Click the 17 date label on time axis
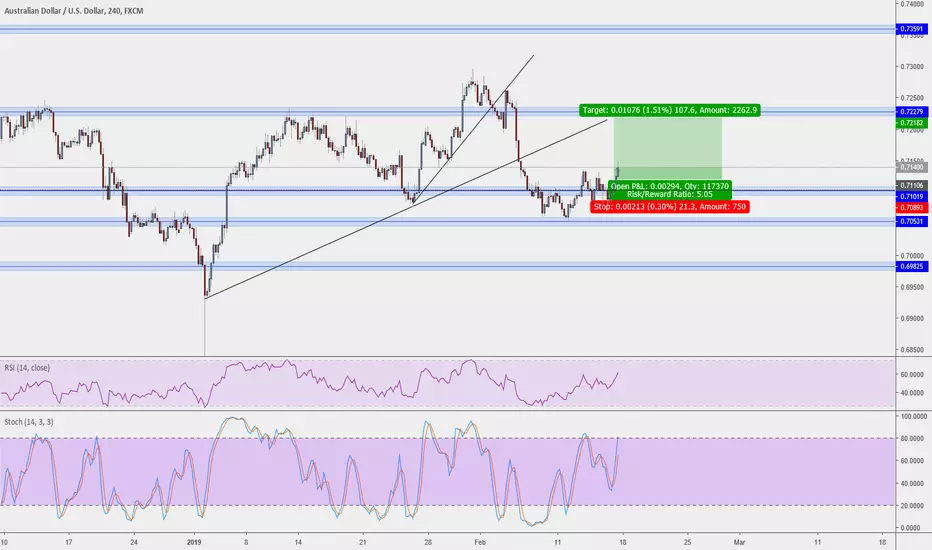932x550 pixels. [x=69, y=542]
